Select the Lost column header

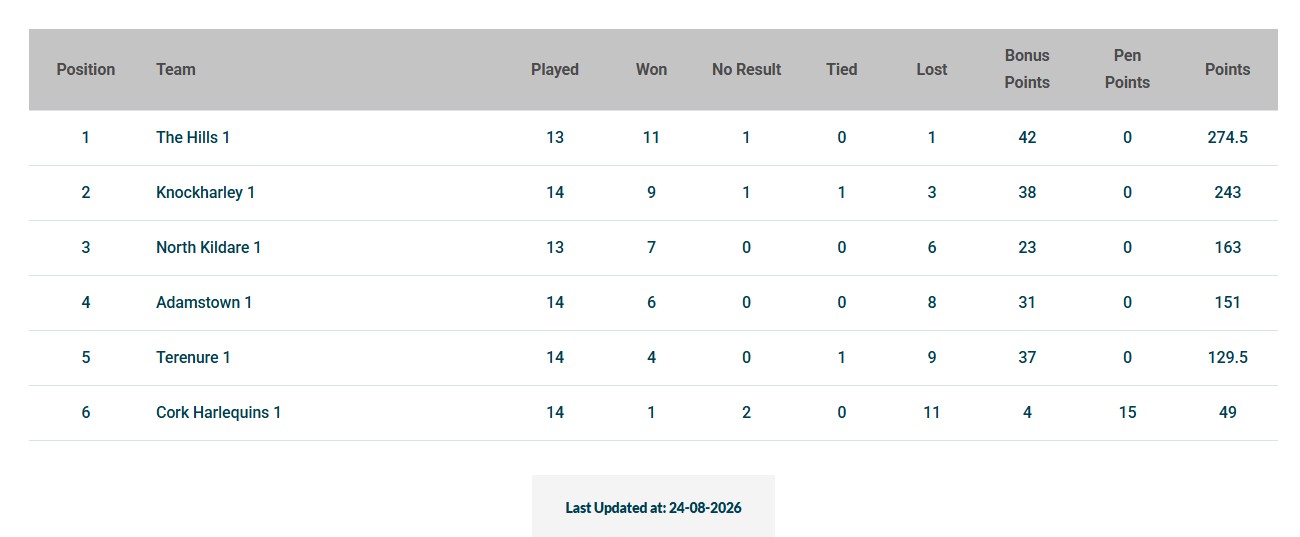click(932, 70)
